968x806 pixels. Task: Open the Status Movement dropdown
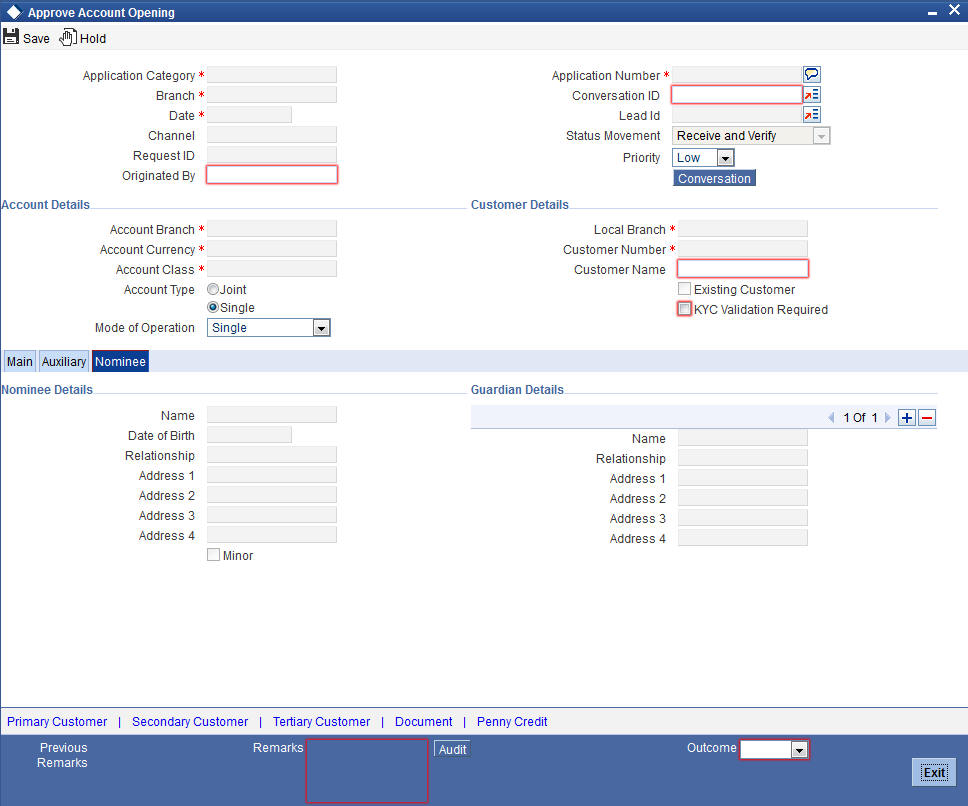[x=821, y=136]
